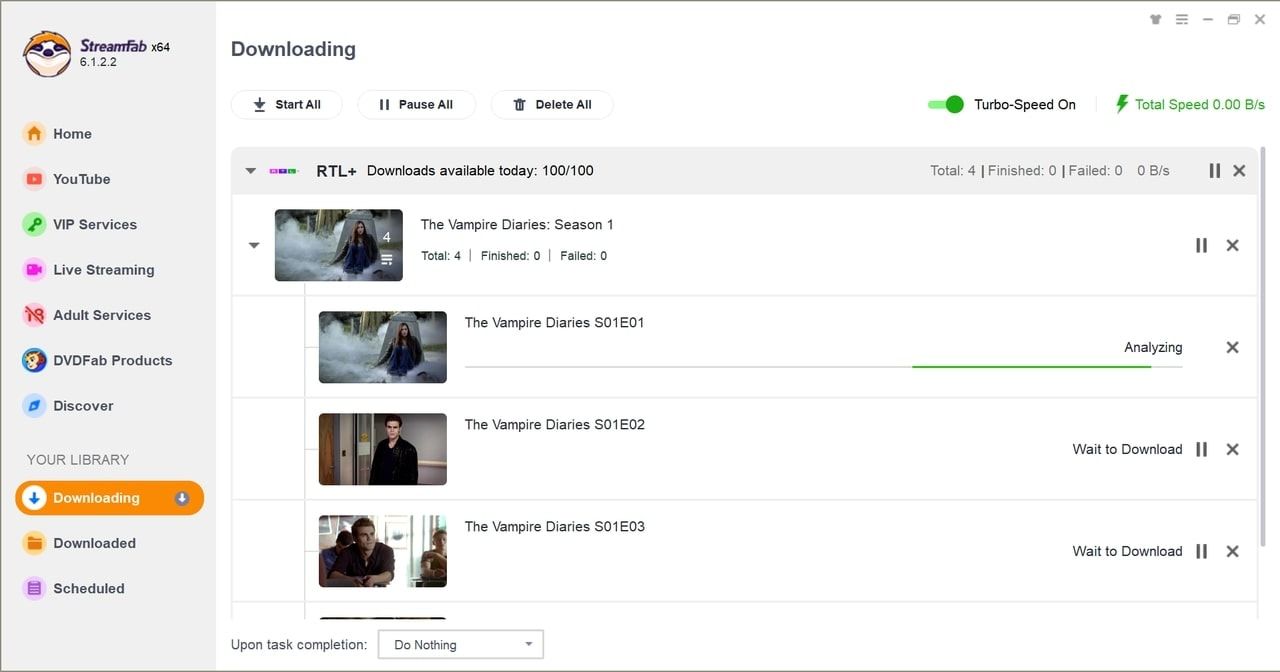Click the 'YOUR LIBRARY' section label

click(78, 460)
